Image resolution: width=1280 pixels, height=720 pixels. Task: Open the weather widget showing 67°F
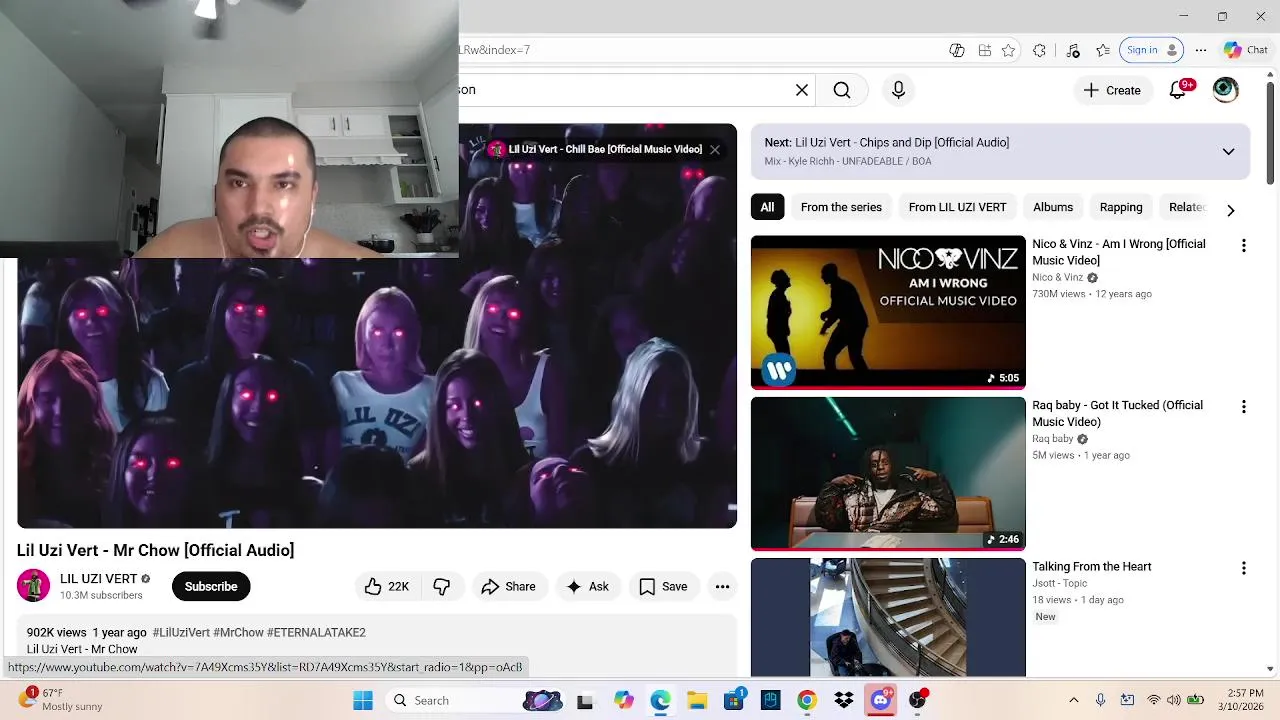point(62,700)
